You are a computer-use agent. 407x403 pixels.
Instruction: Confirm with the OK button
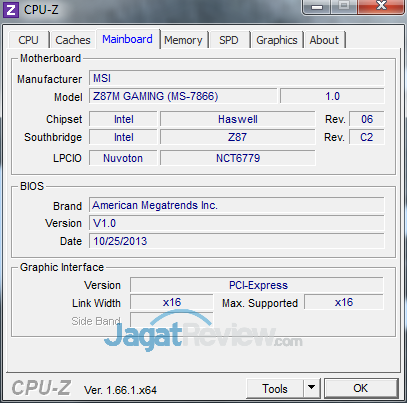[361, 388]
